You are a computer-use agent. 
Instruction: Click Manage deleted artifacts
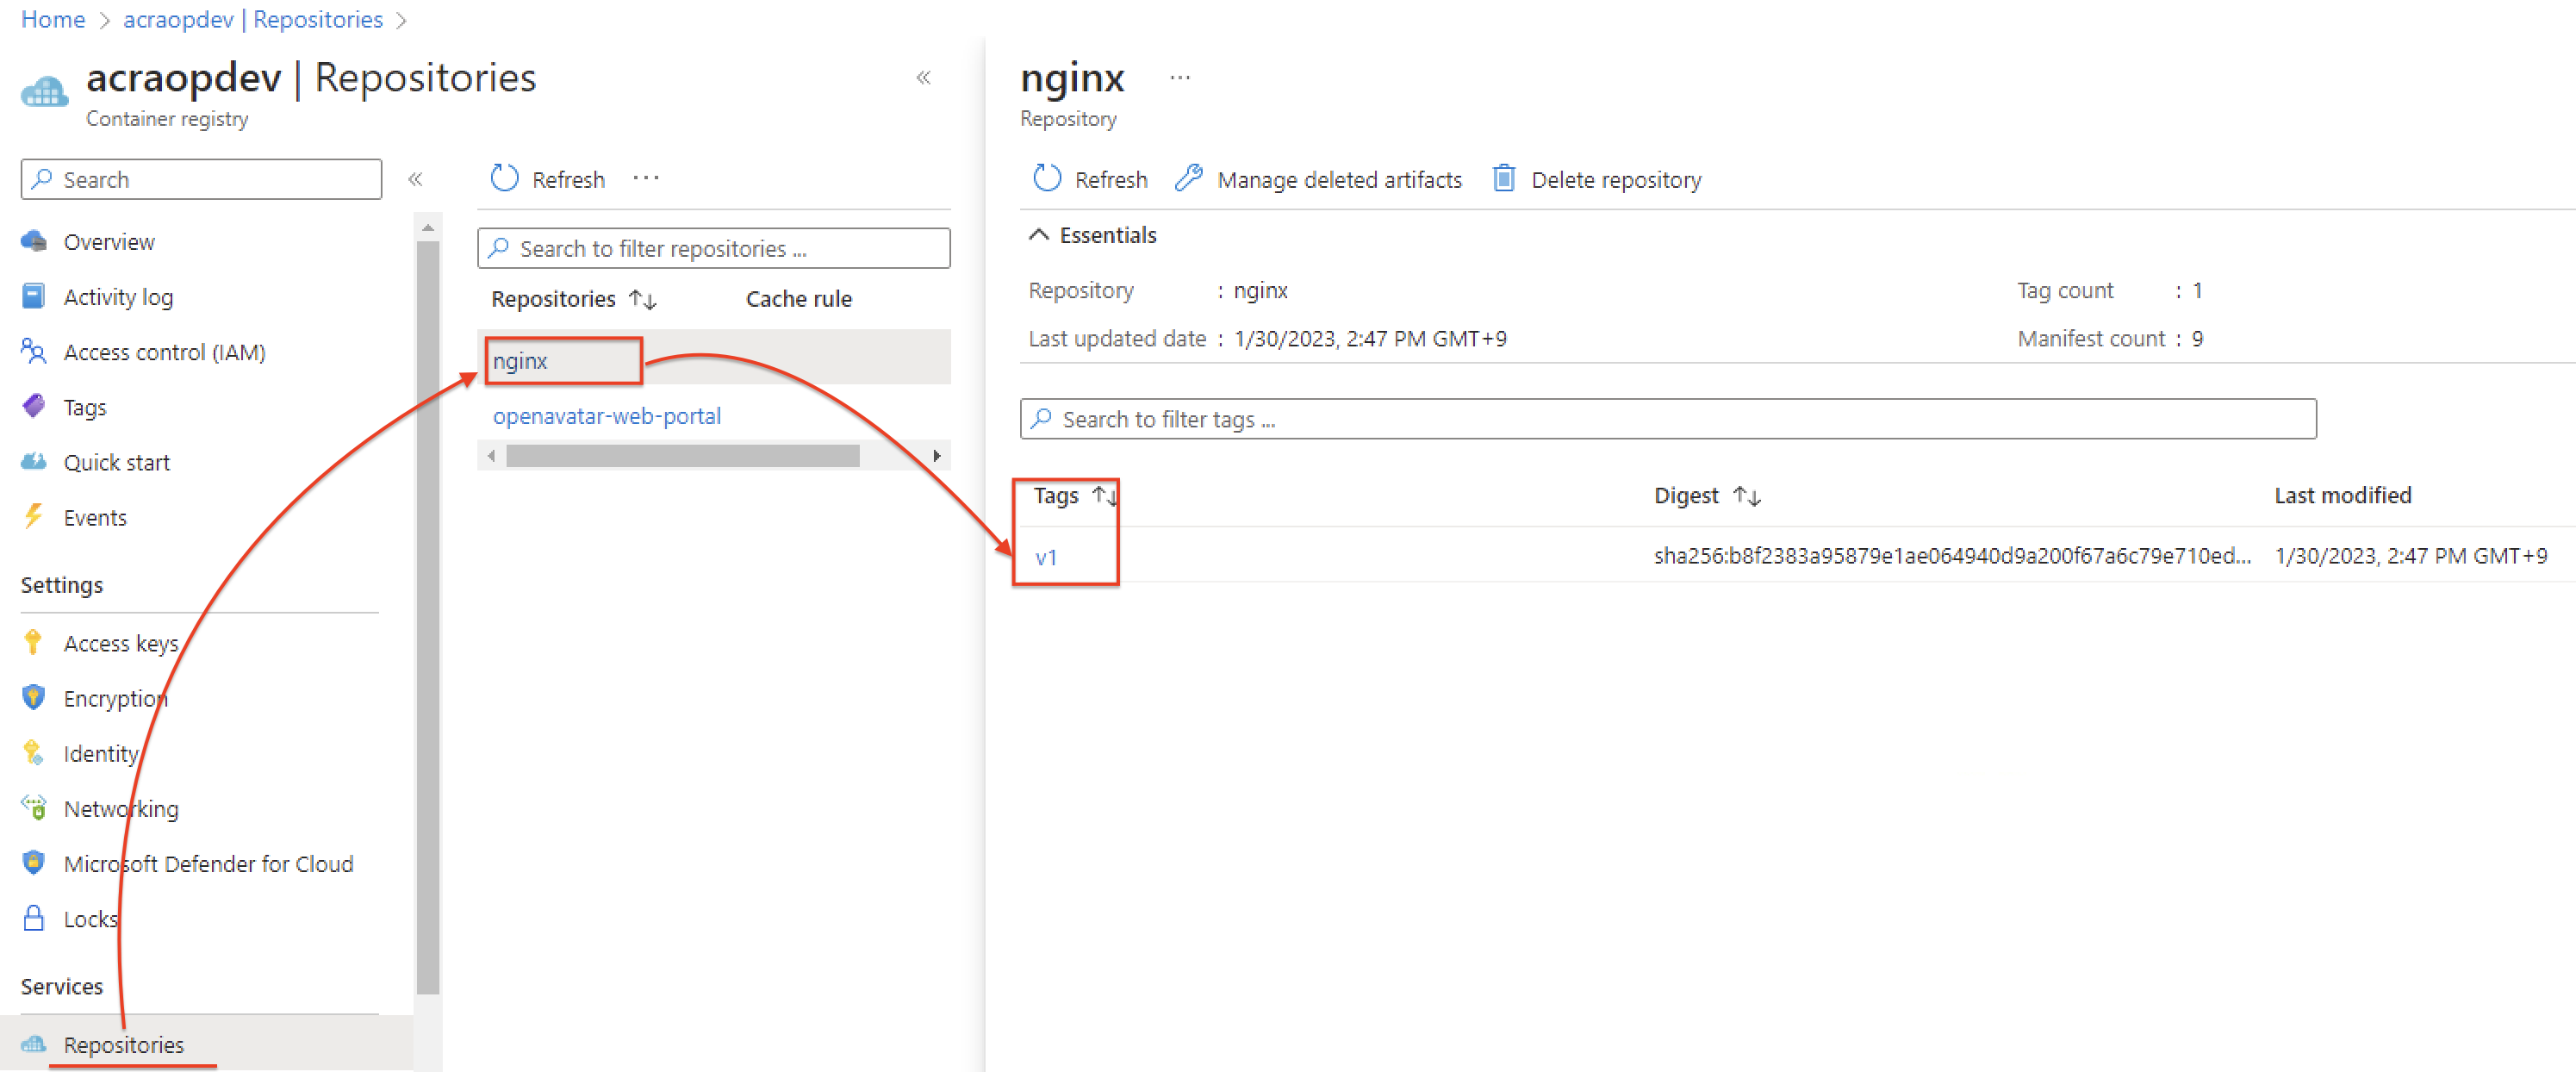click(x=1339, y=179)
